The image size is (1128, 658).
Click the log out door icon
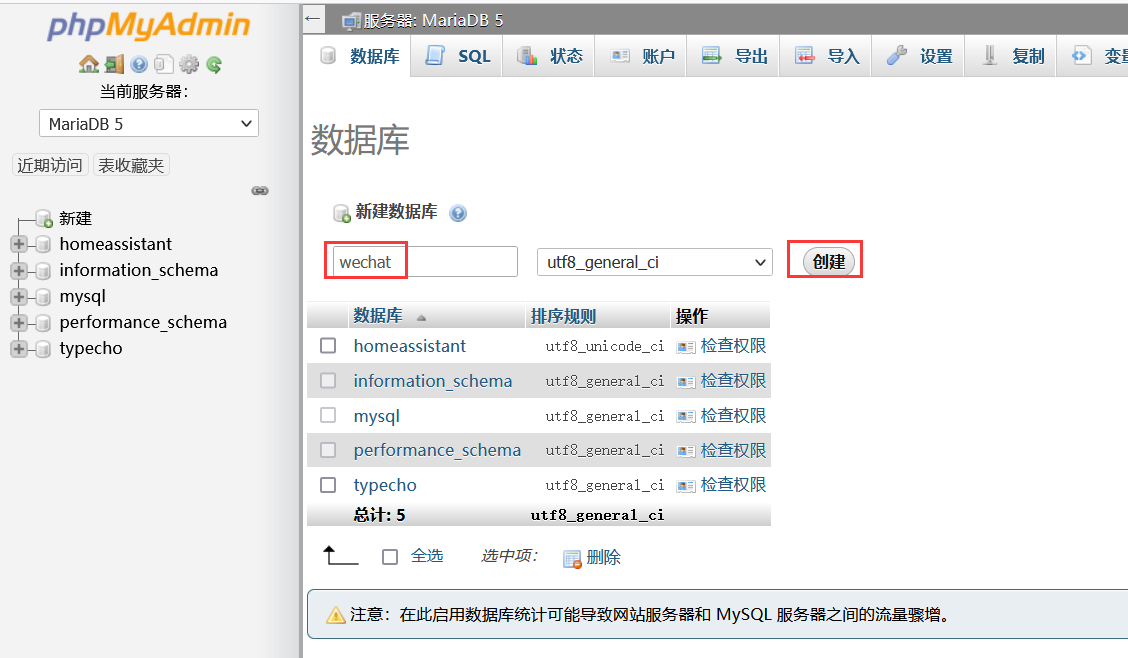pos(114,64)
